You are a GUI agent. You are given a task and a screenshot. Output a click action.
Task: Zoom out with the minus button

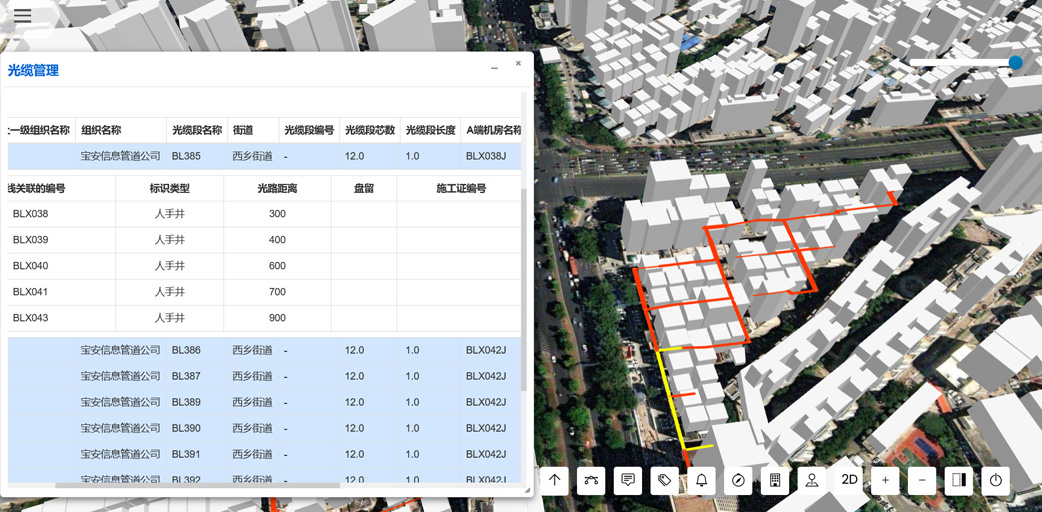[x=922, y=480]
